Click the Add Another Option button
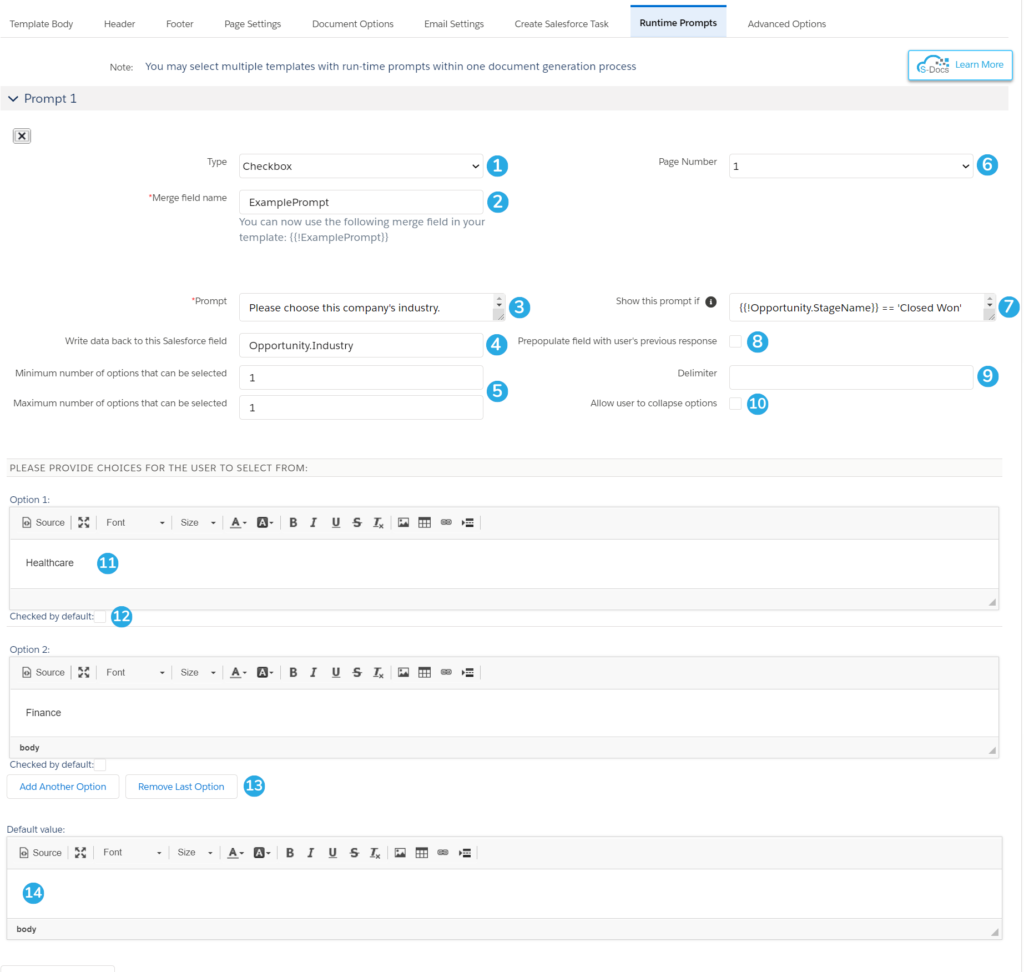The image size is (1024, 972). 62,786
